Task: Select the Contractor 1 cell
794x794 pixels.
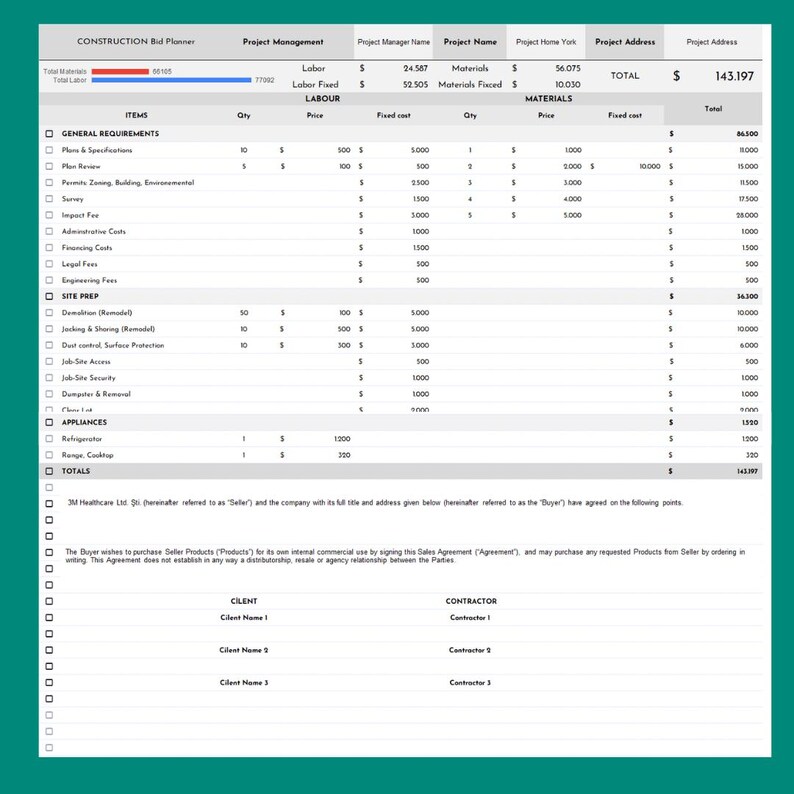Action: [x=470, y=617]
